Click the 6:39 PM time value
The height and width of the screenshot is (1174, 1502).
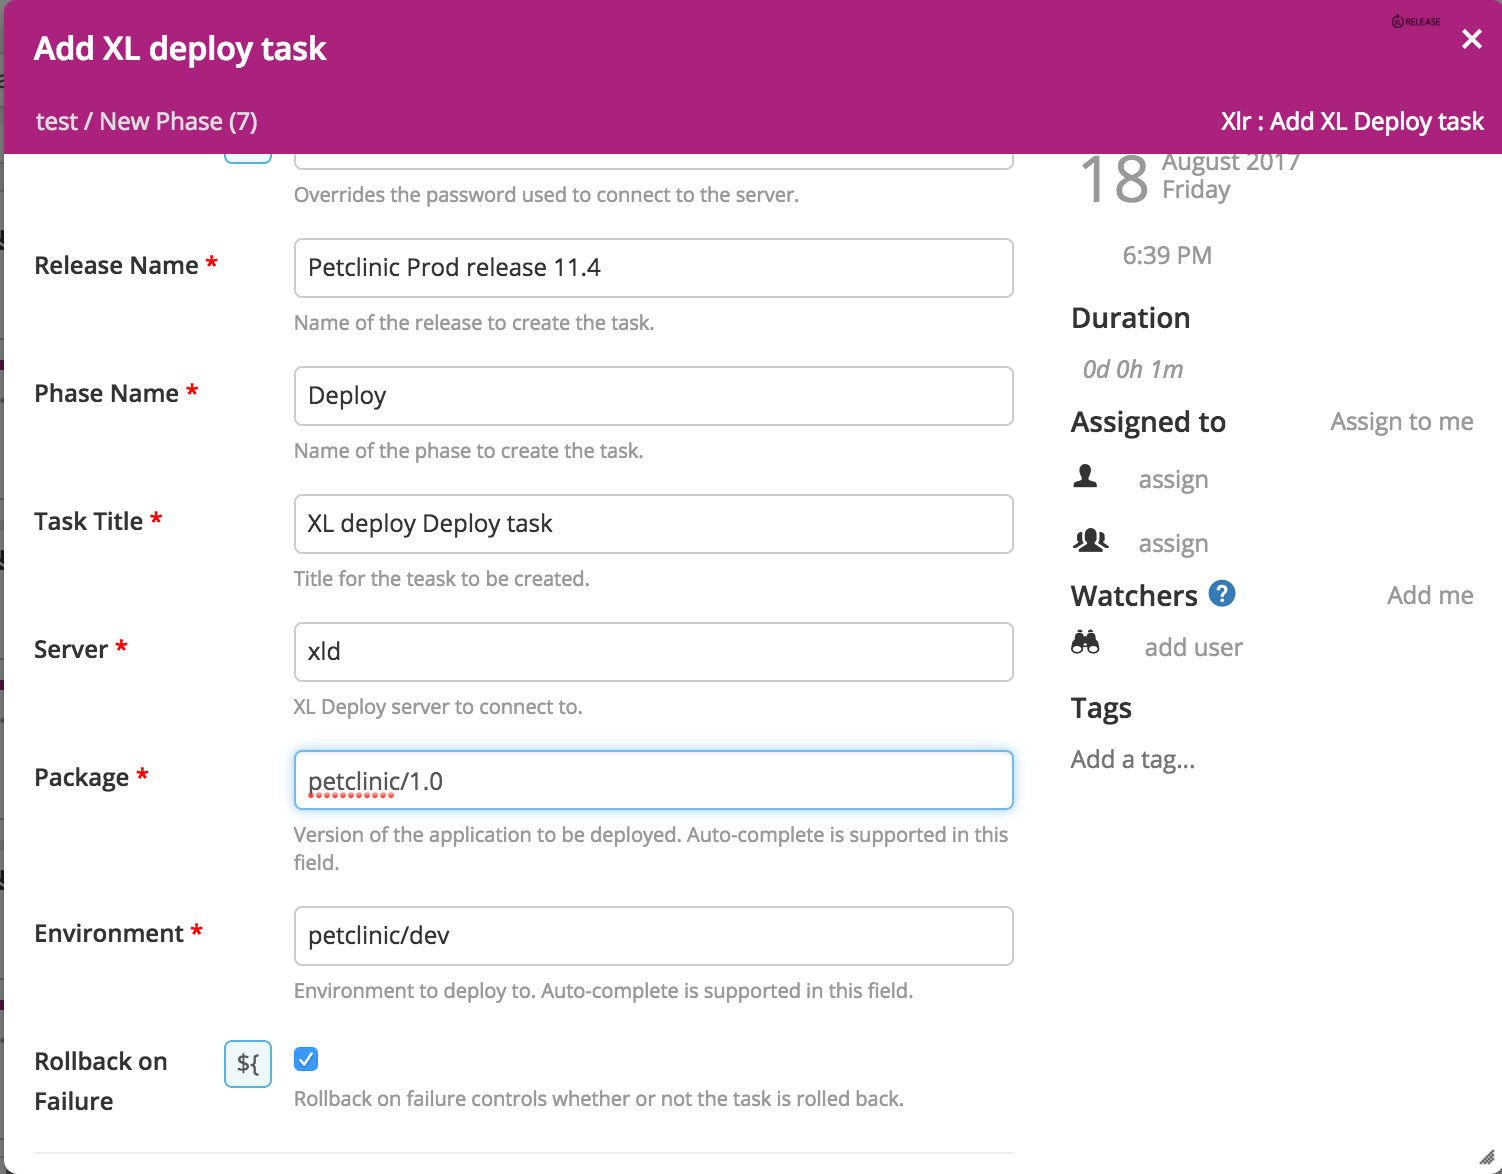[1167, 256]
